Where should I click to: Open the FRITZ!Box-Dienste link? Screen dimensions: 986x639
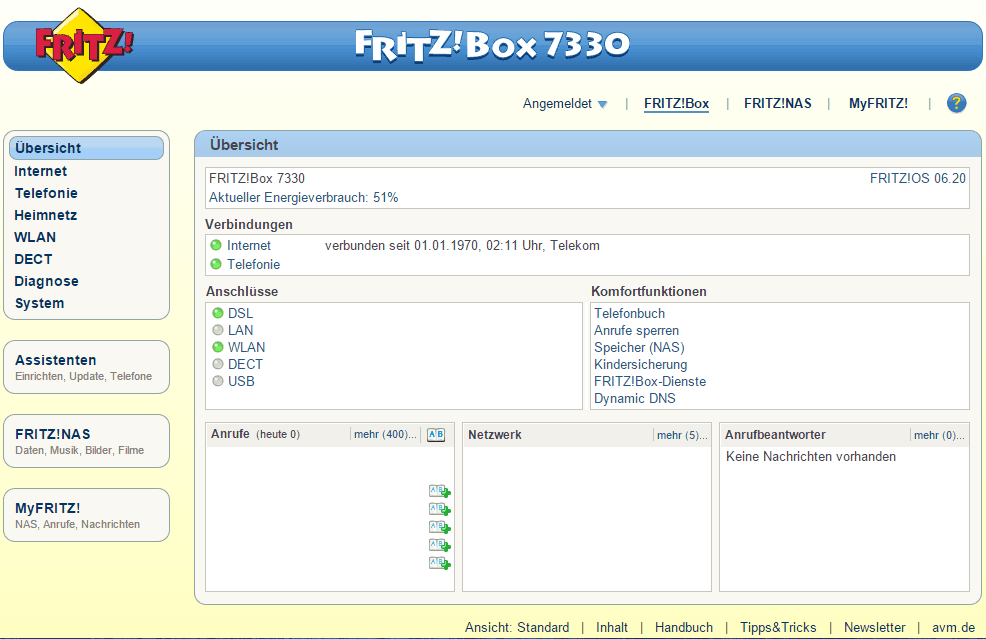click(650, 381)
